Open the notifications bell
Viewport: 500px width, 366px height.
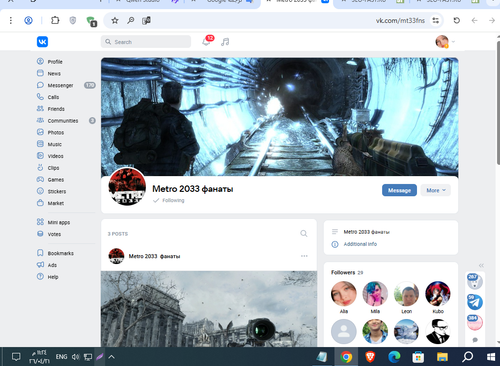[x=206, y=42]
